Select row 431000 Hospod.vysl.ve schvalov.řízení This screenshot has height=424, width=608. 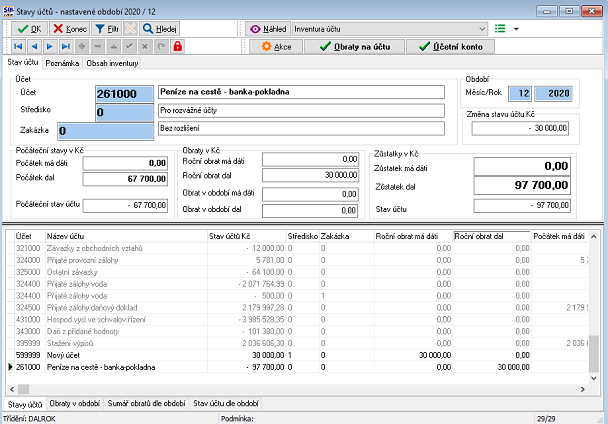coord(298,320)
